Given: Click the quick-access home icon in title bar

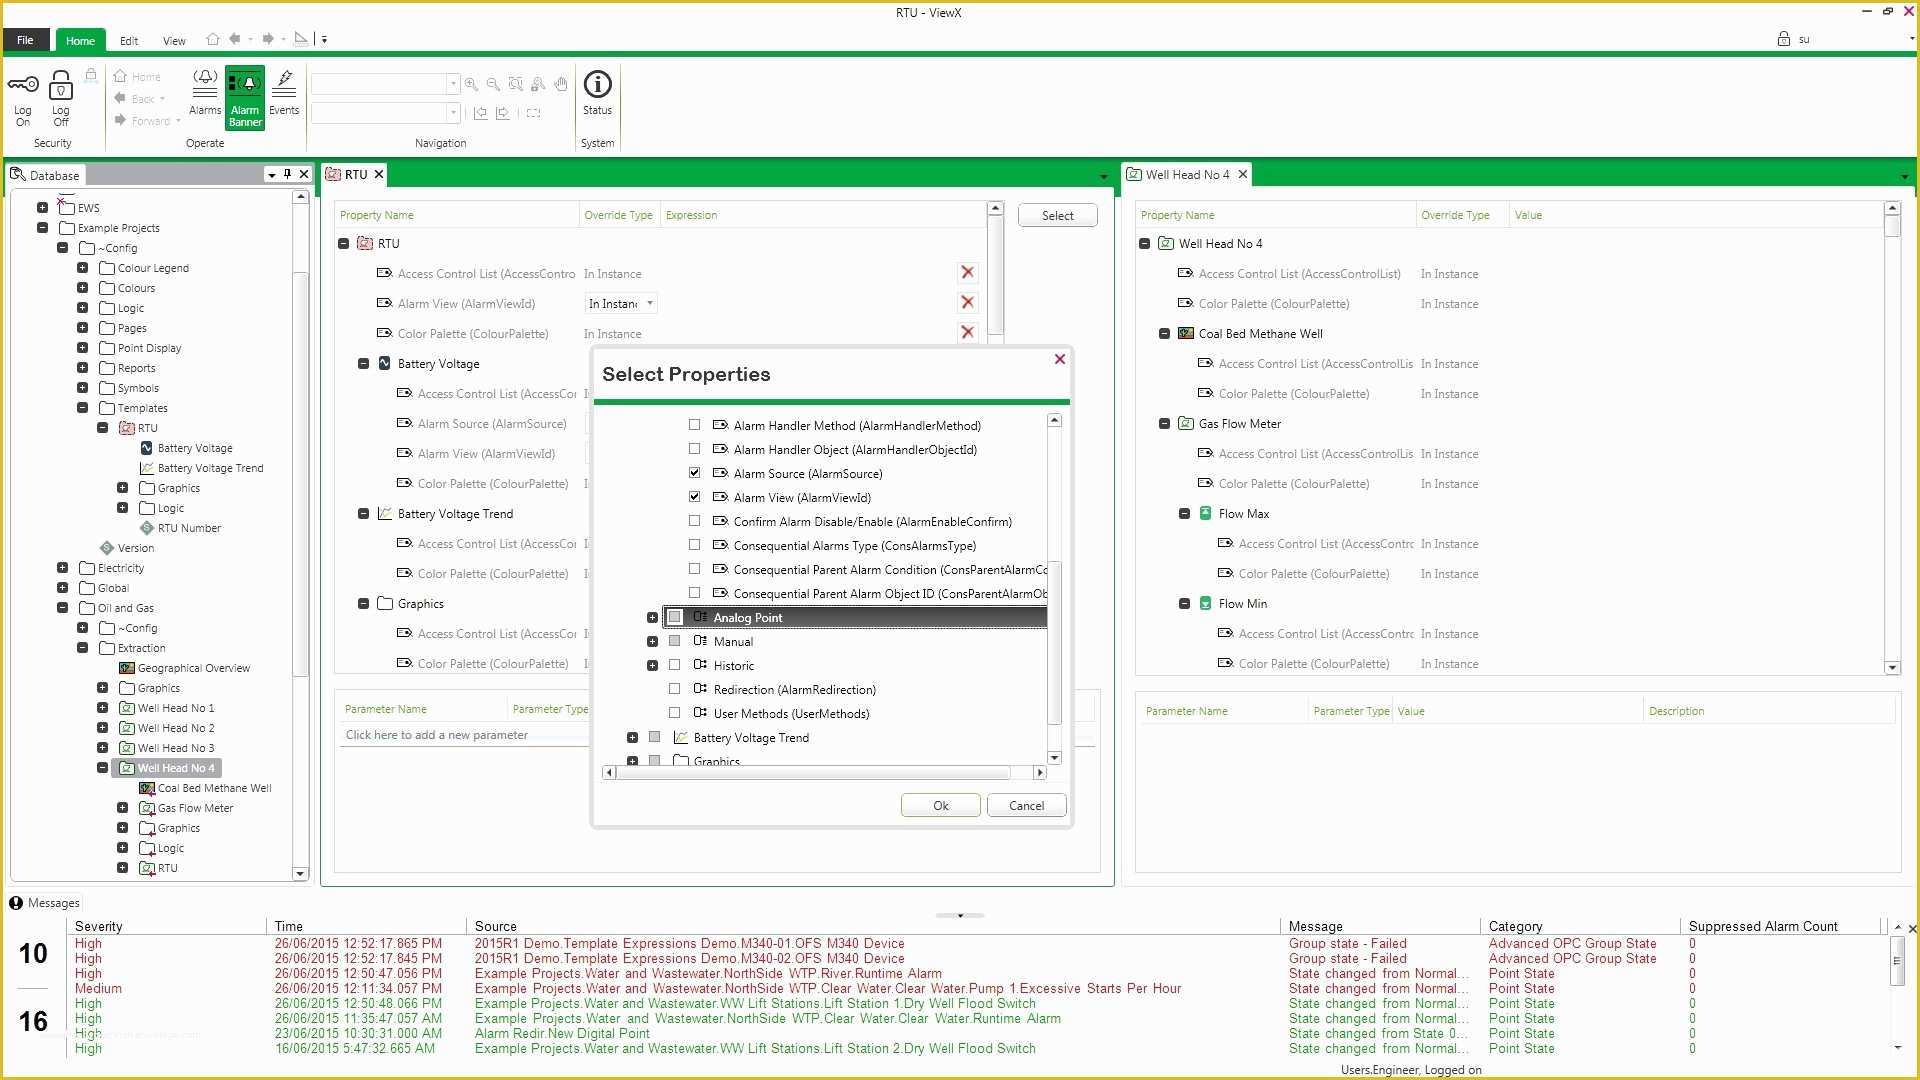Looking at the screenshot, I should [212, 39].
